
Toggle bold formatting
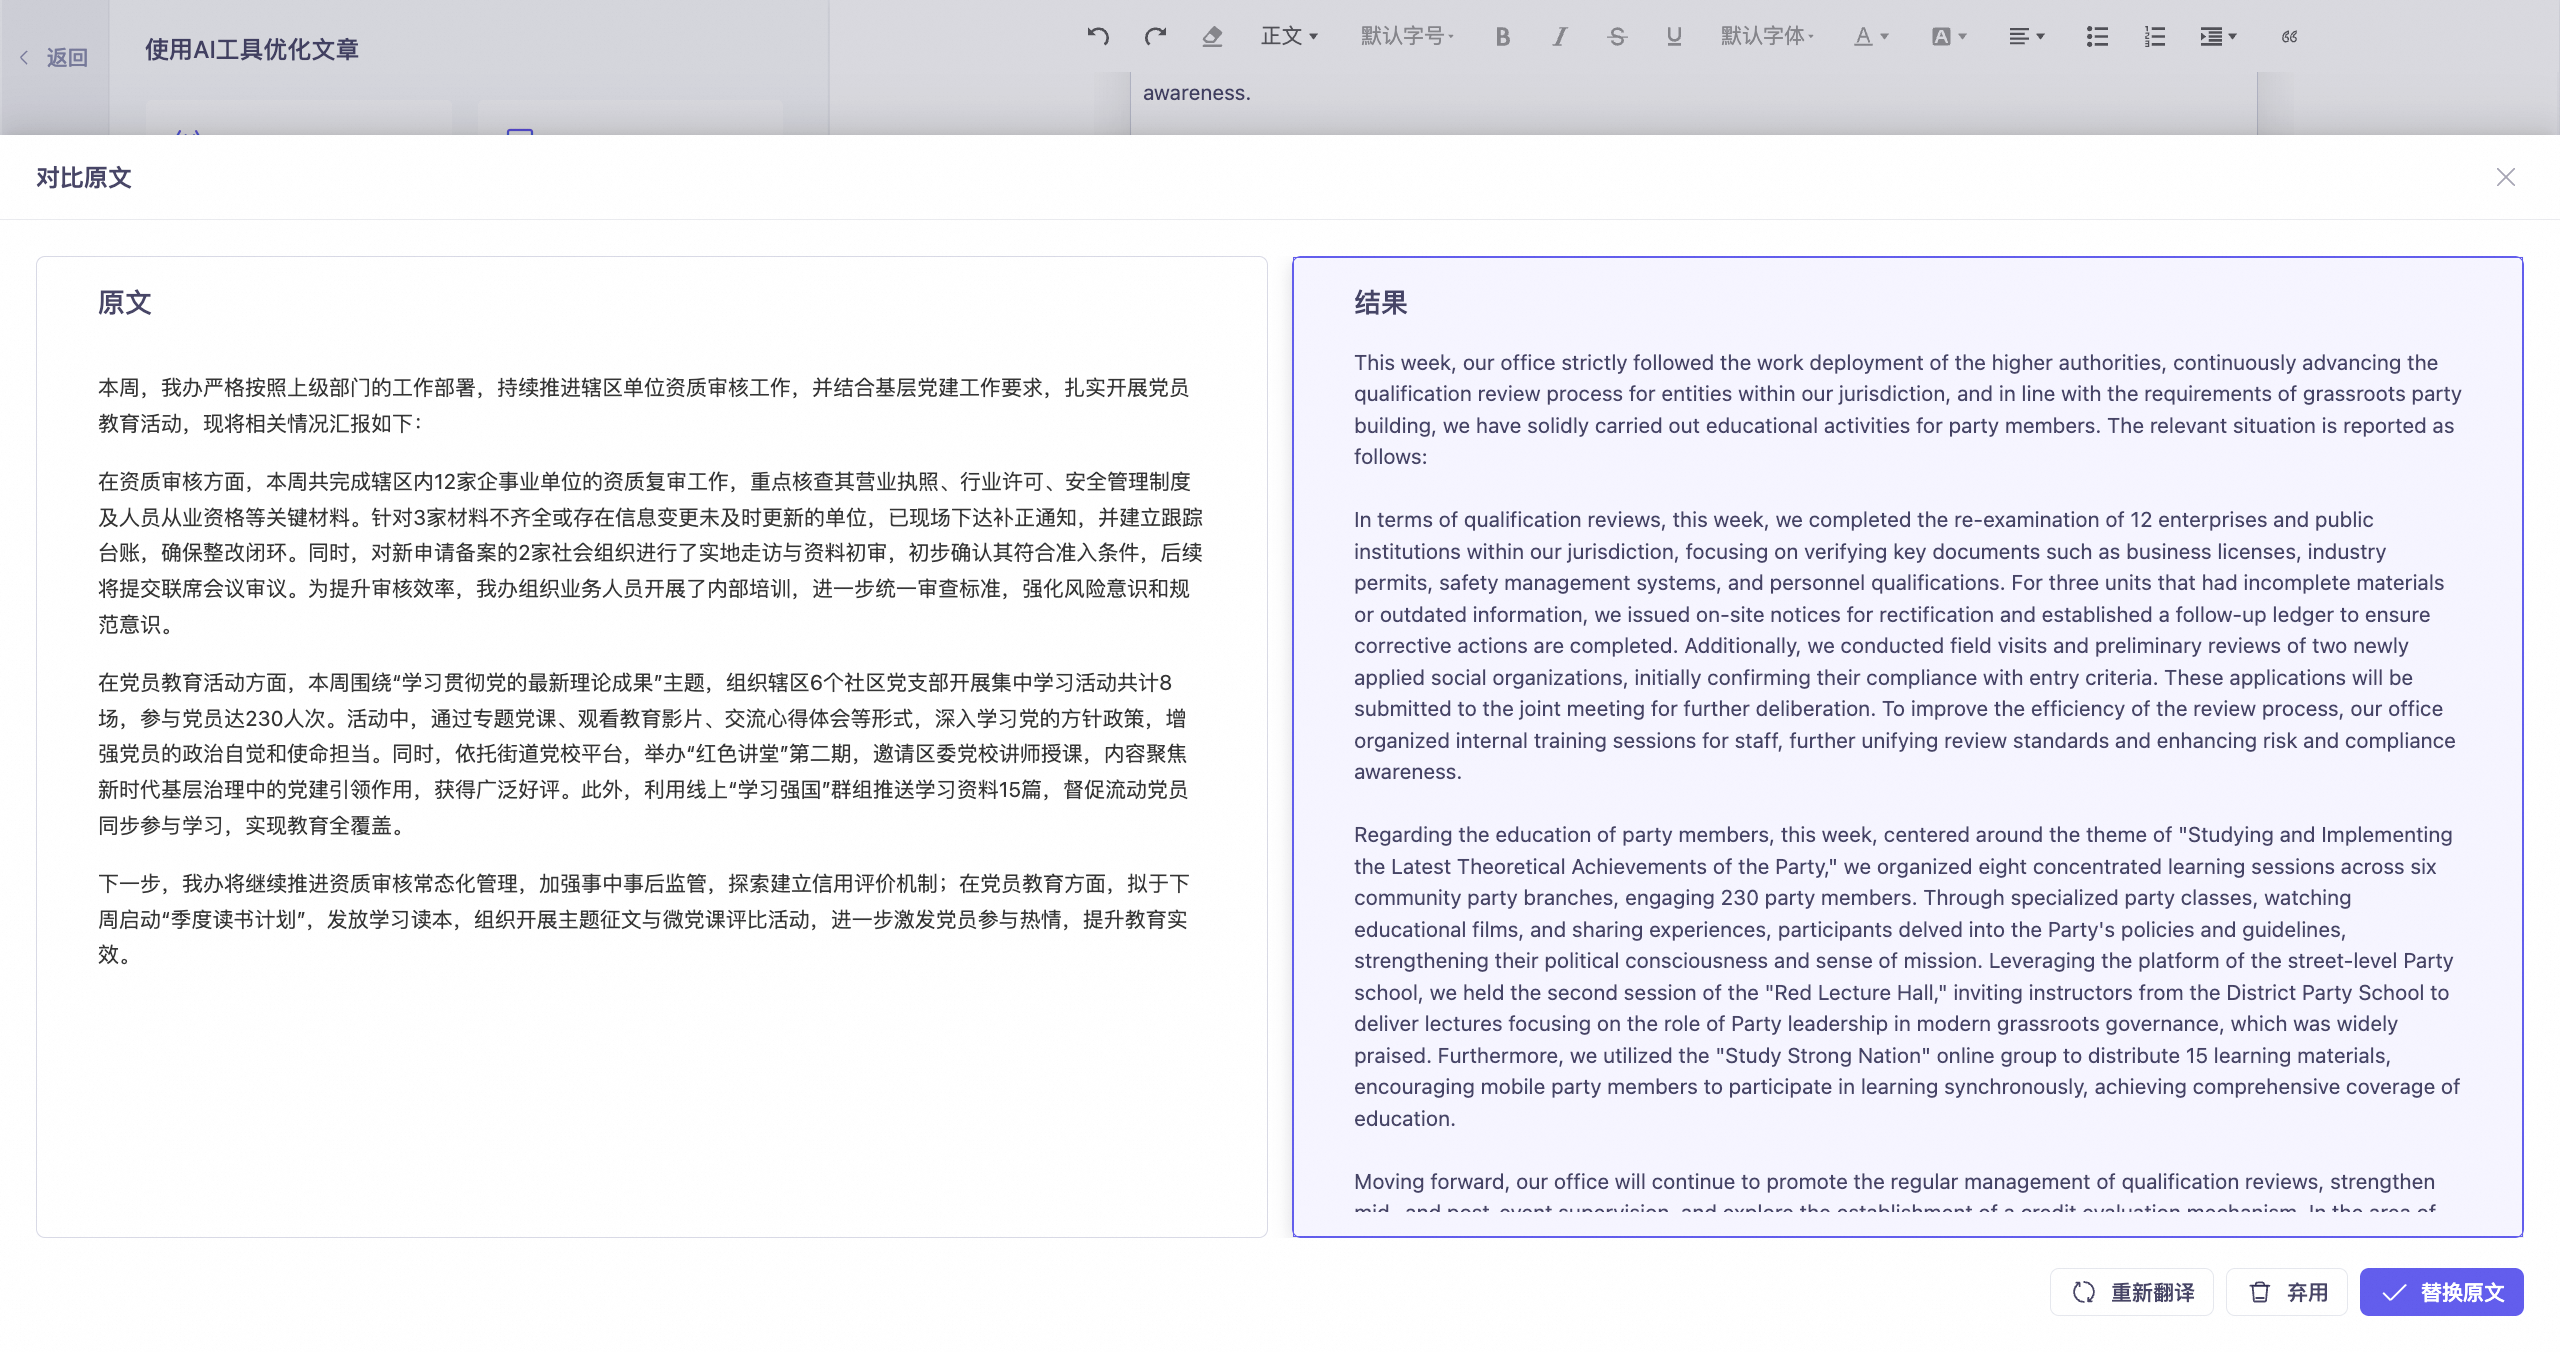tap(1502, 37)
